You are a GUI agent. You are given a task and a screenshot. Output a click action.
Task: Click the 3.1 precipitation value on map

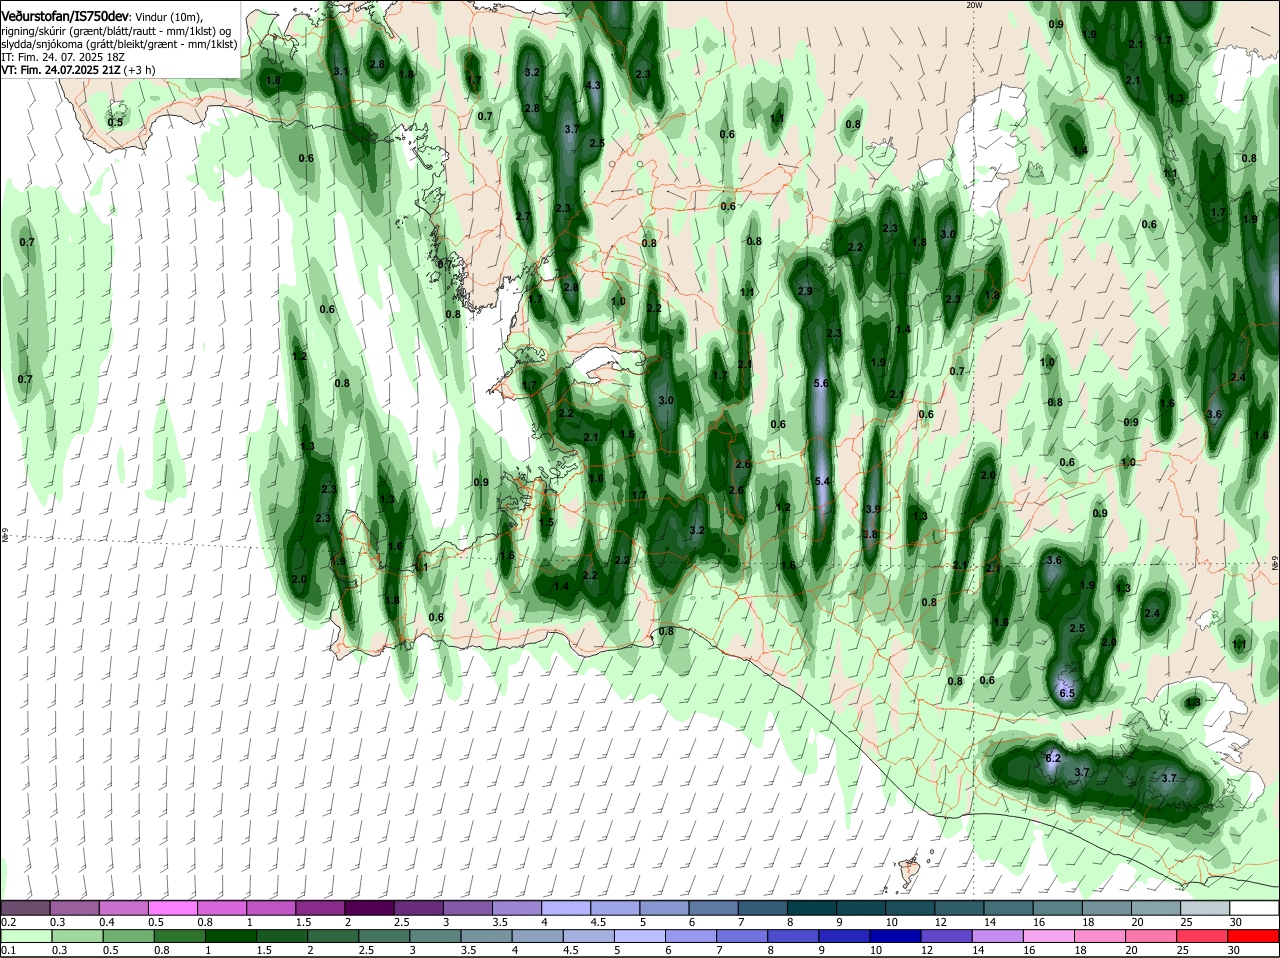340,71
